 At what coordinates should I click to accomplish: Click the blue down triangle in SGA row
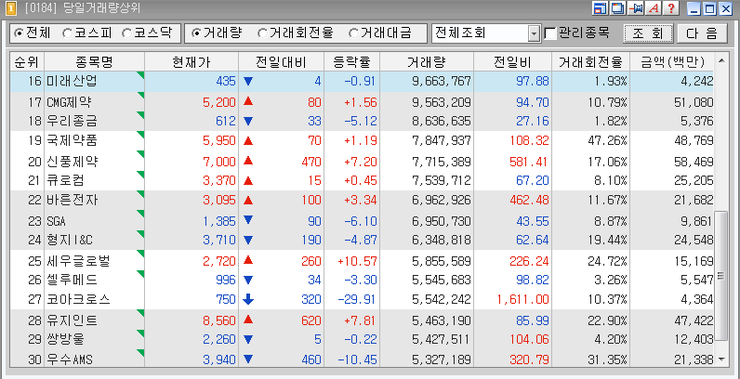coord(249,220)
